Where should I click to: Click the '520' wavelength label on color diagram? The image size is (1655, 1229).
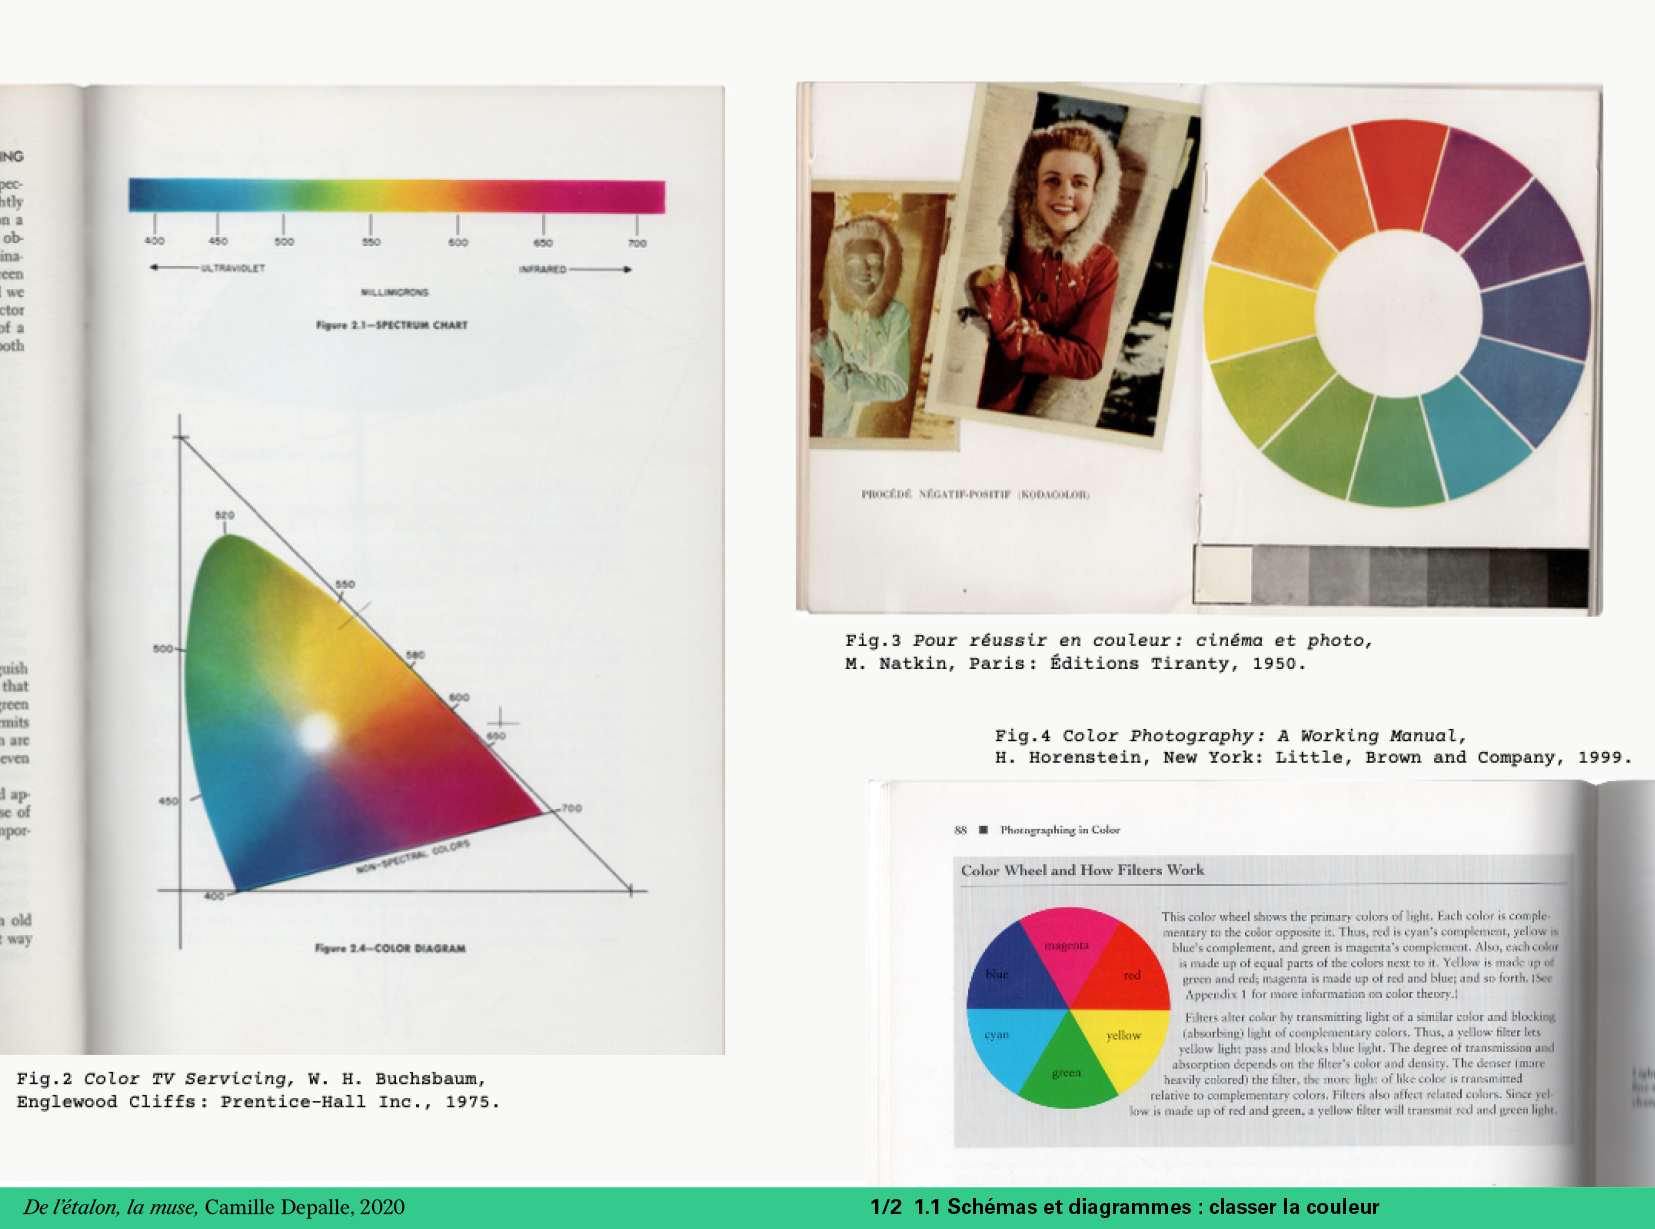[x=224, y=515]
